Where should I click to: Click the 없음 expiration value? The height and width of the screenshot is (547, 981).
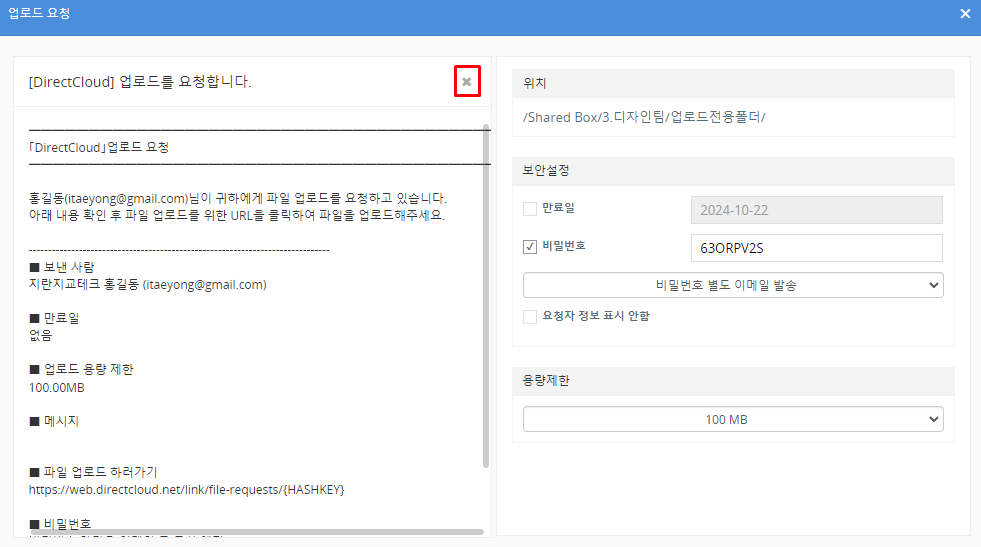[41, 335]
